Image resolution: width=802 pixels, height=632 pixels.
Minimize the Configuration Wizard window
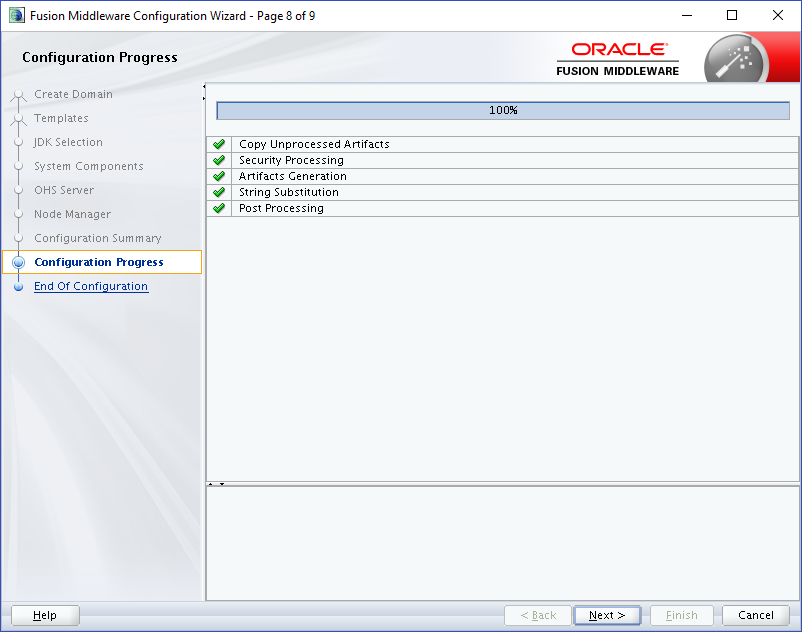686,15
